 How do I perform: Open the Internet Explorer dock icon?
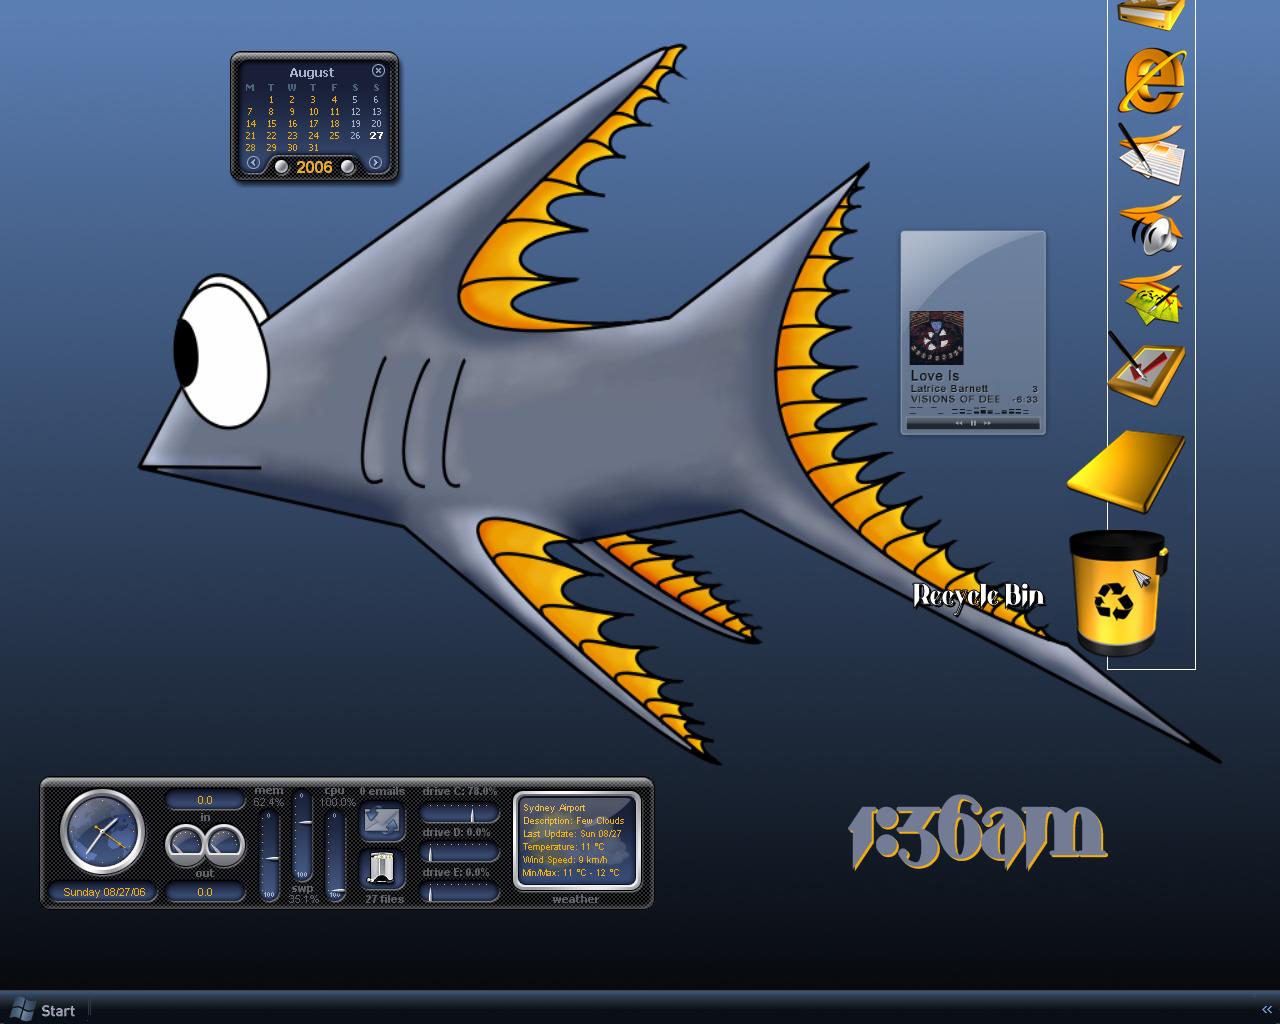pos(1154,81)
